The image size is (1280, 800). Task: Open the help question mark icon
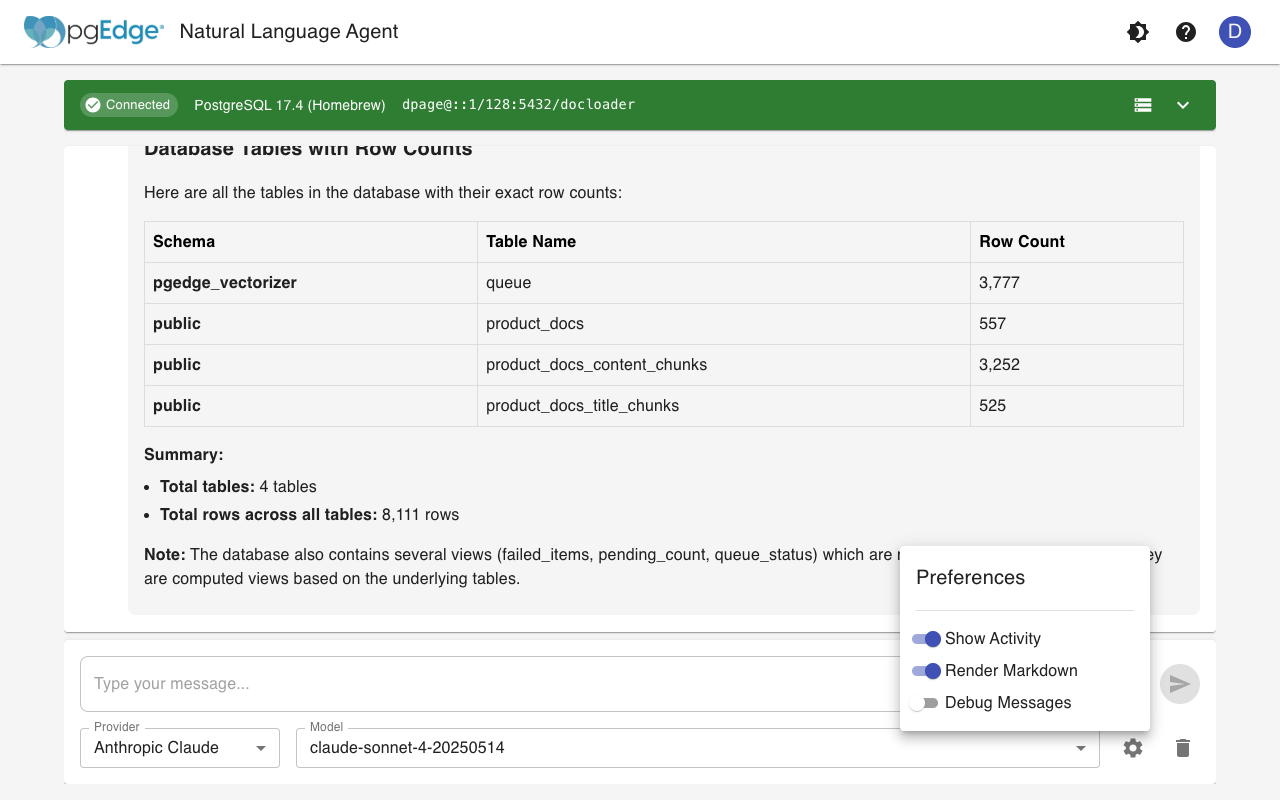click(x=1186, y=32)
